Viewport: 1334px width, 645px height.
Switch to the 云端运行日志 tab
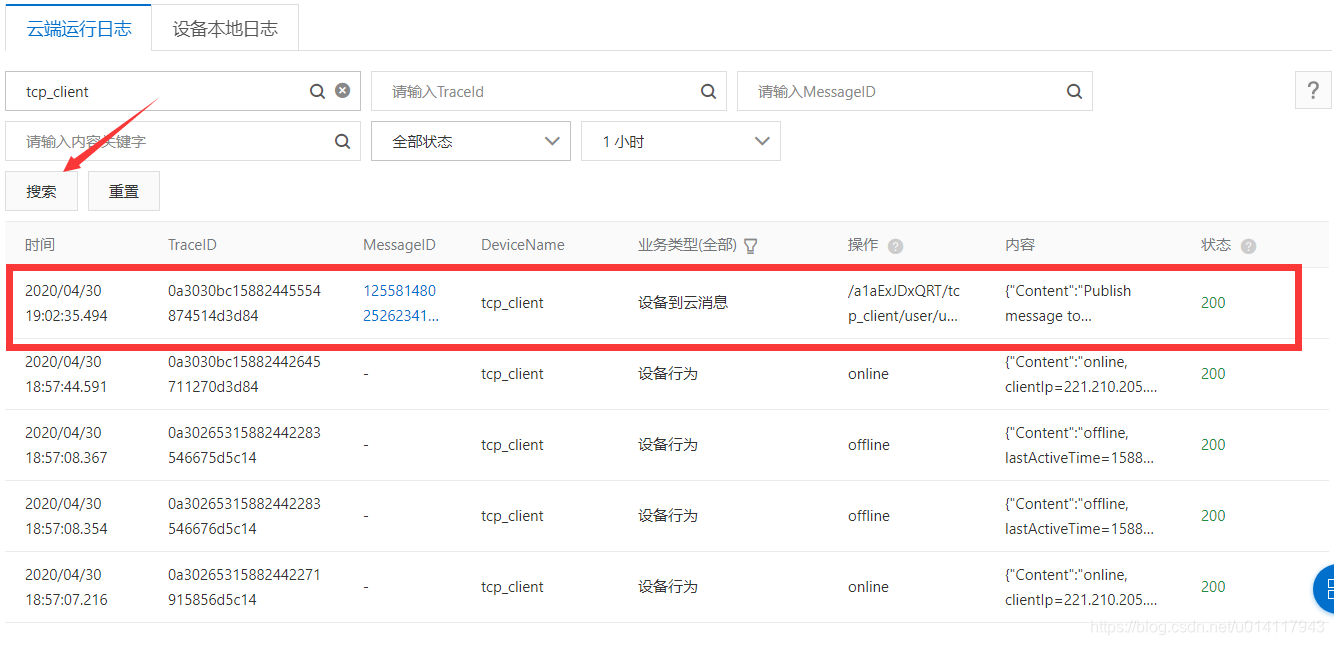[x=79, y=28]
